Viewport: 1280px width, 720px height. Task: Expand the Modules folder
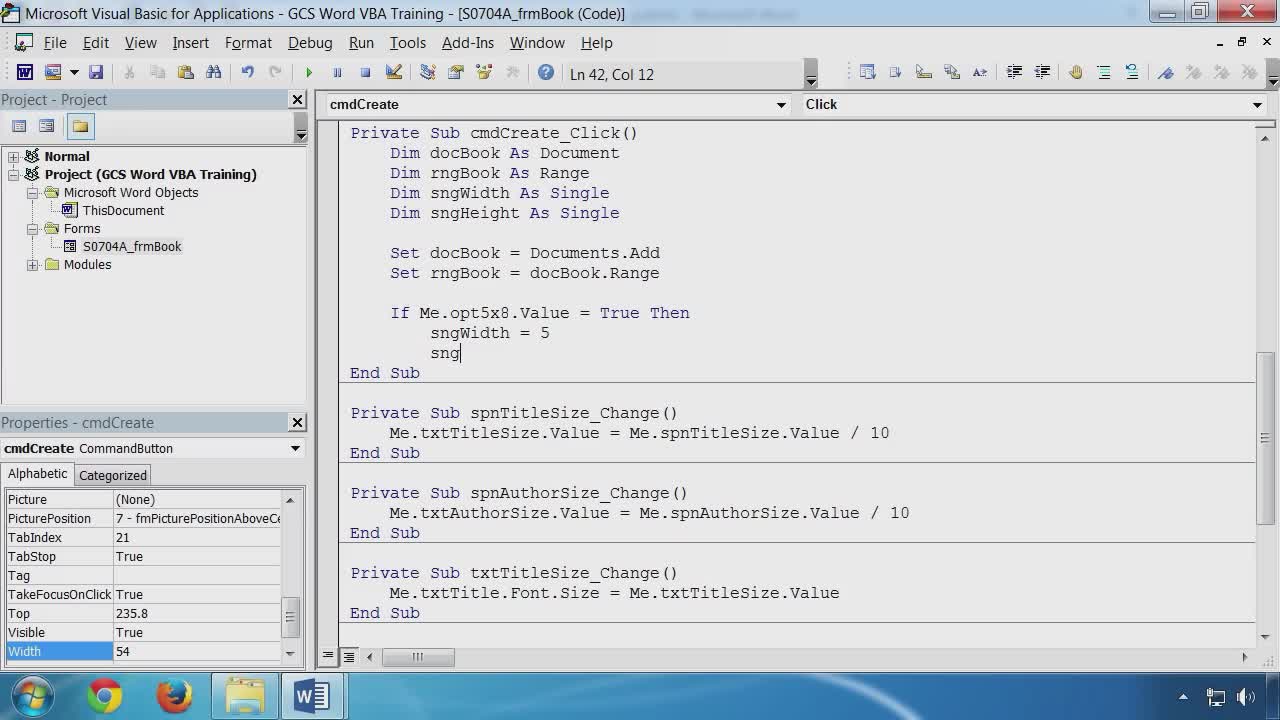[33, 264]
